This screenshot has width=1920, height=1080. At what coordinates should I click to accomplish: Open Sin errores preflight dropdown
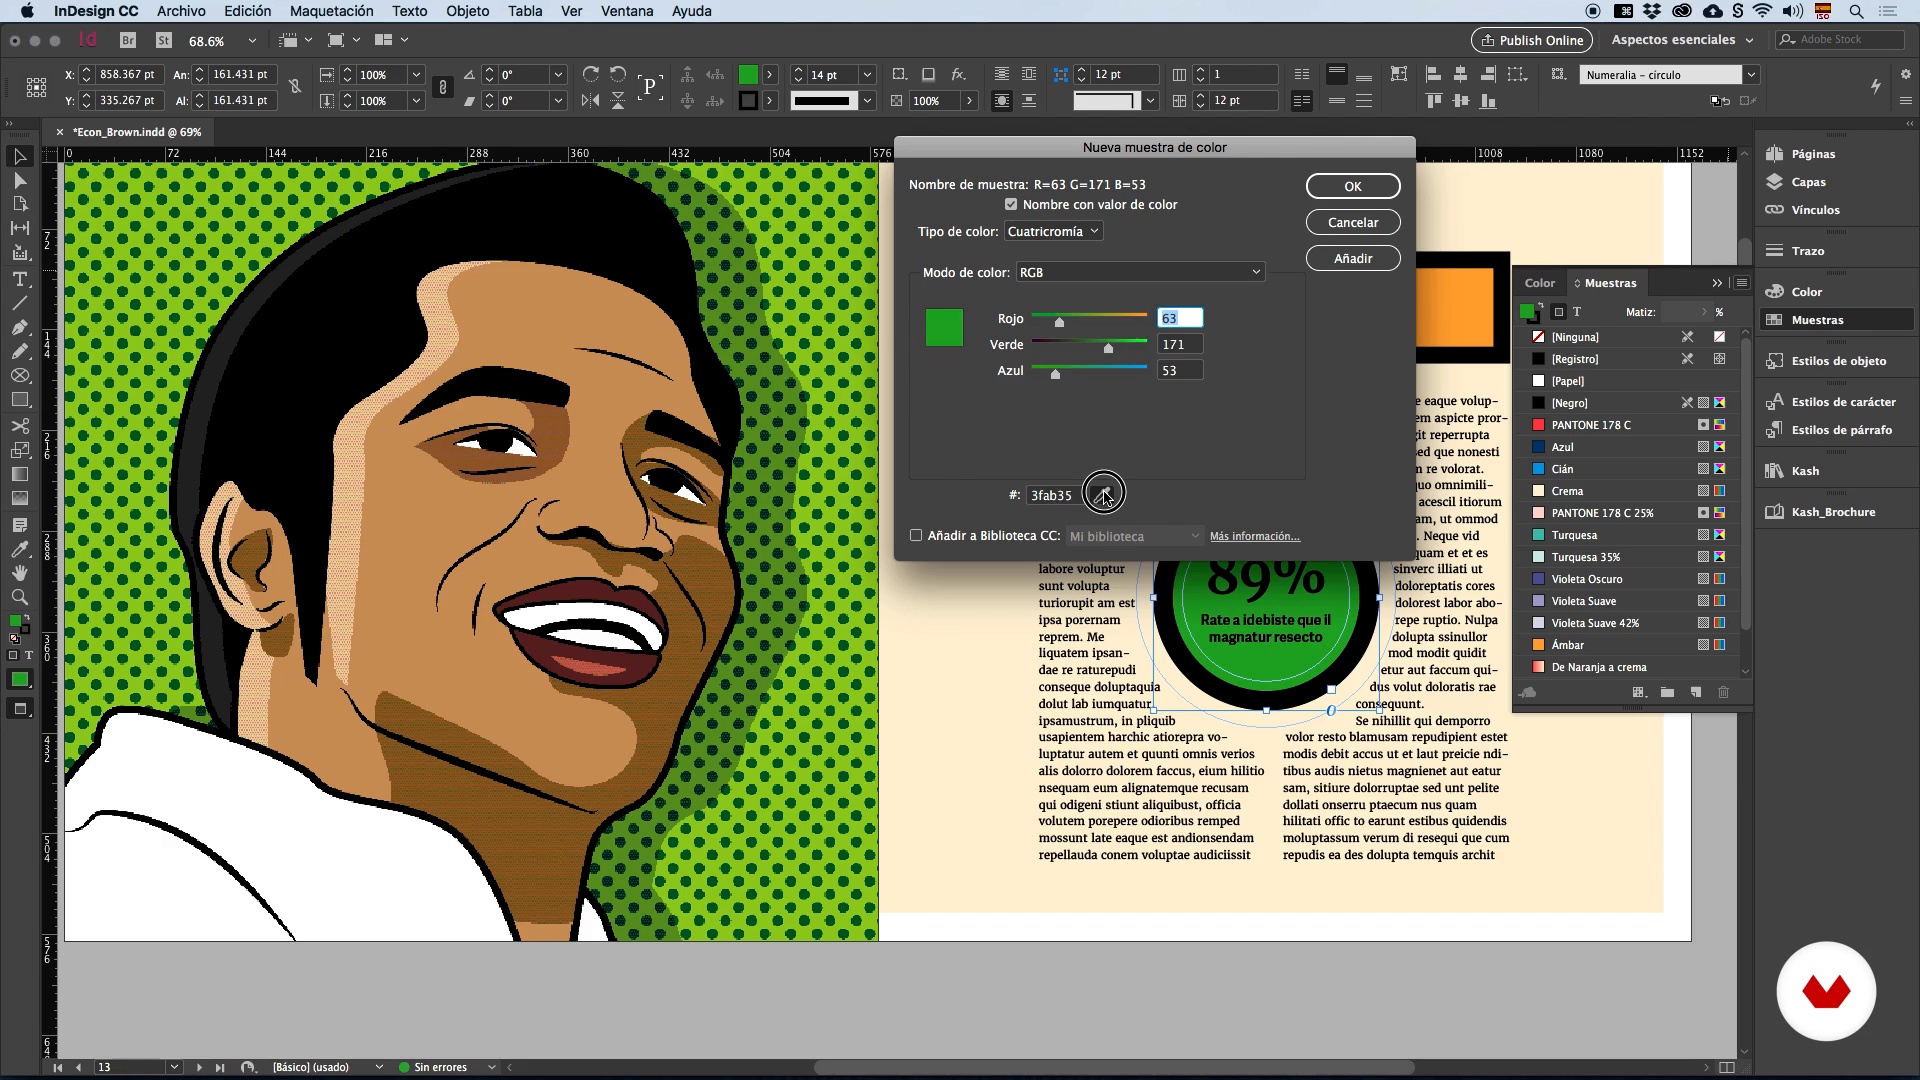coord(491,1067)
